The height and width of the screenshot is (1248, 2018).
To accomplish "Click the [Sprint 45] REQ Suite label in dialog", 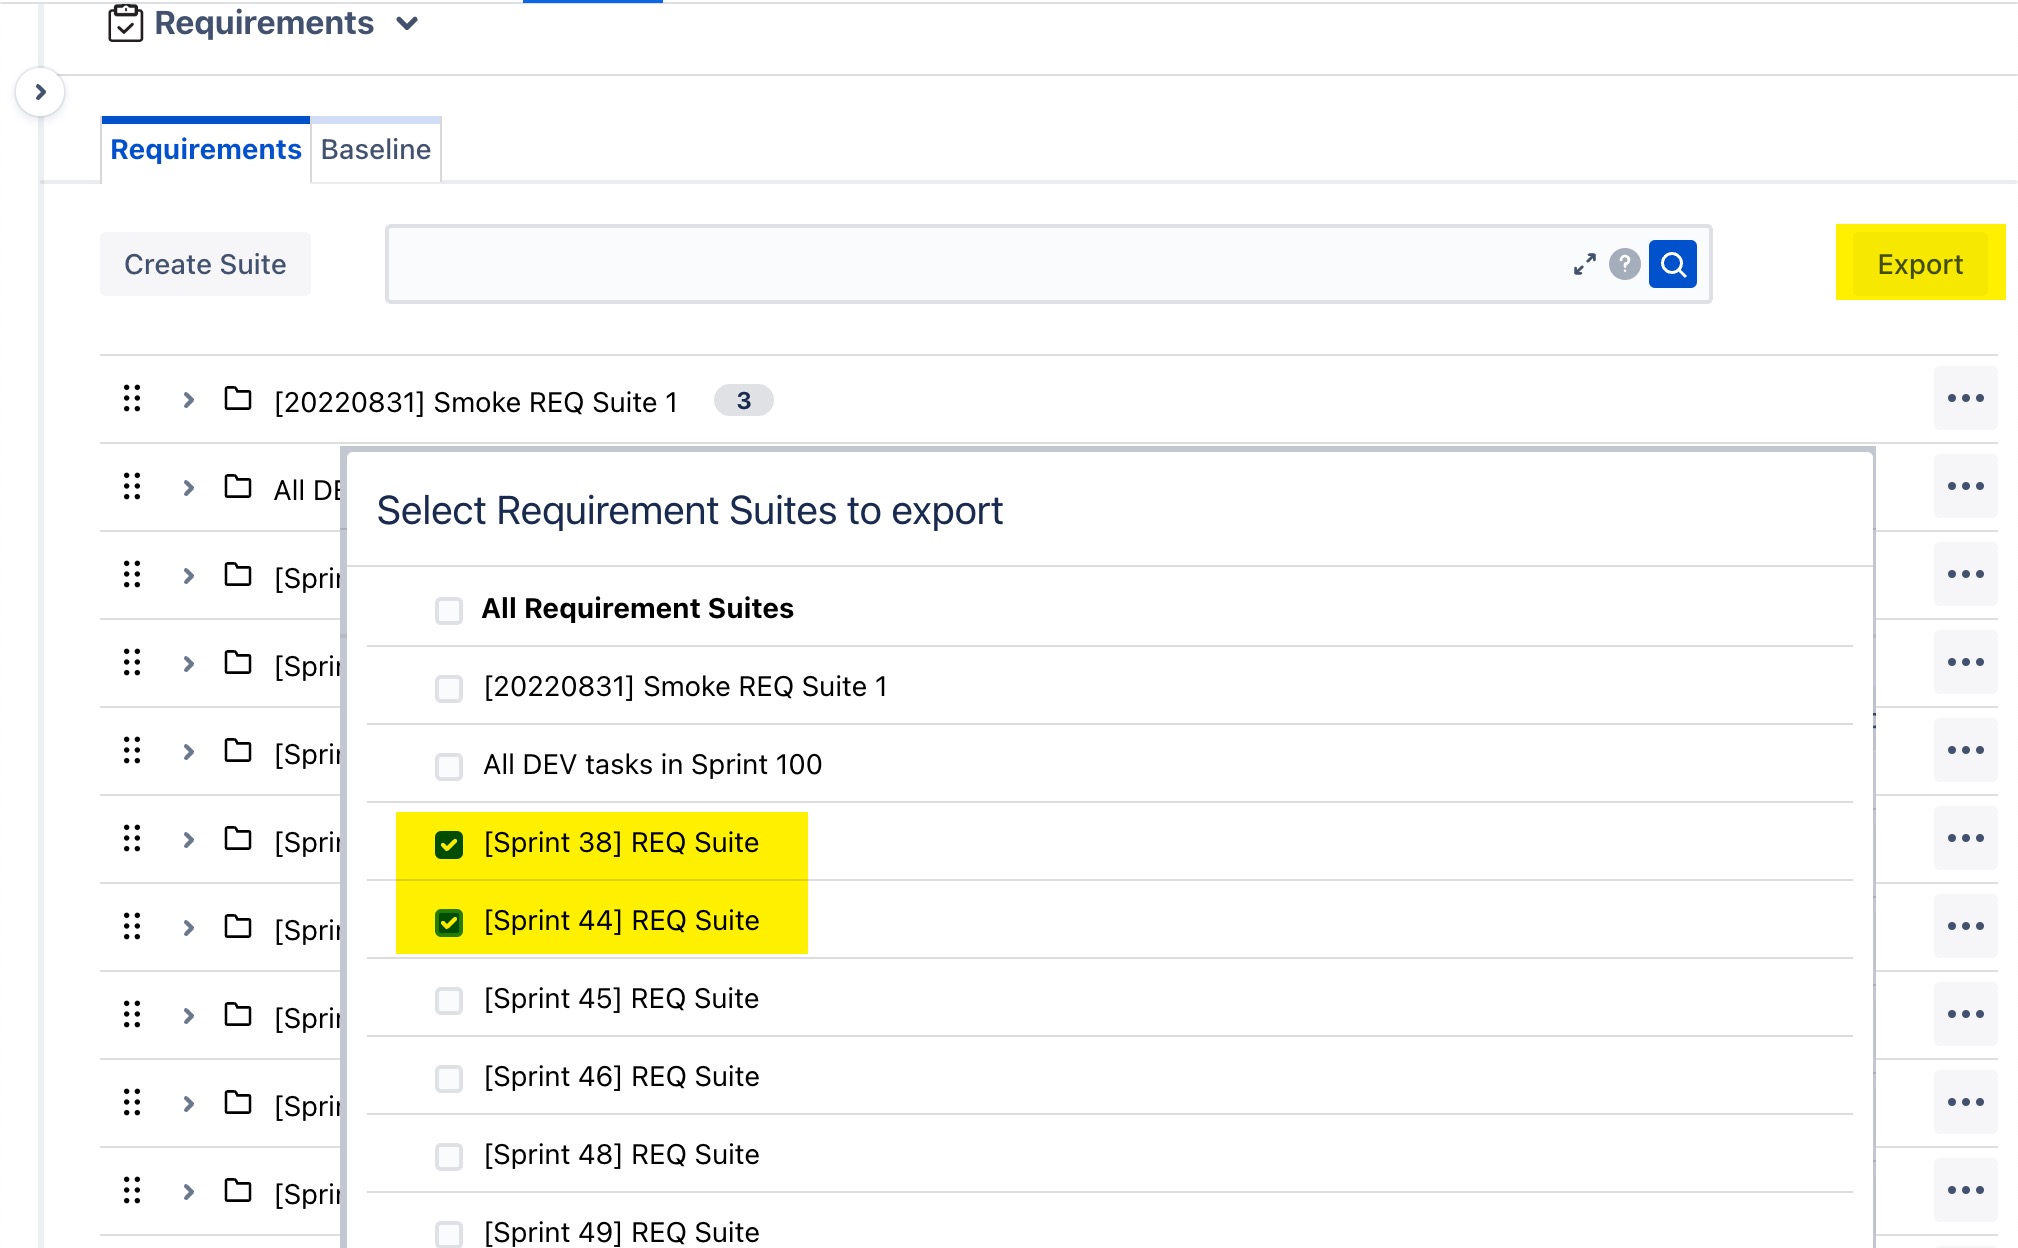I will [x=621, y=998].
